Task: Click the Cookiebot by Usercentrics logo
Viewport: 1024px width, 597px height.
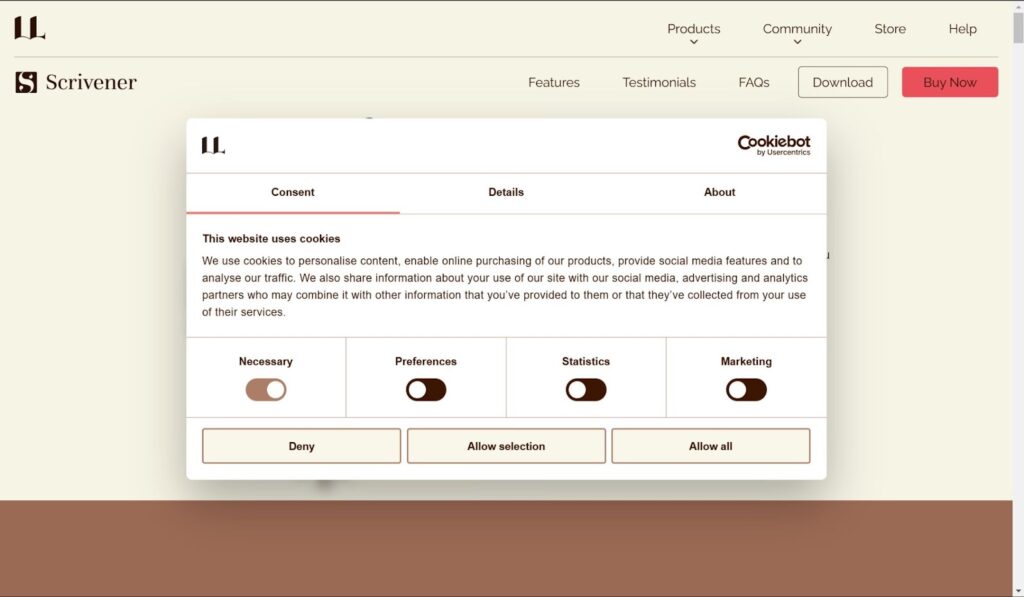Action: (773, 145)
